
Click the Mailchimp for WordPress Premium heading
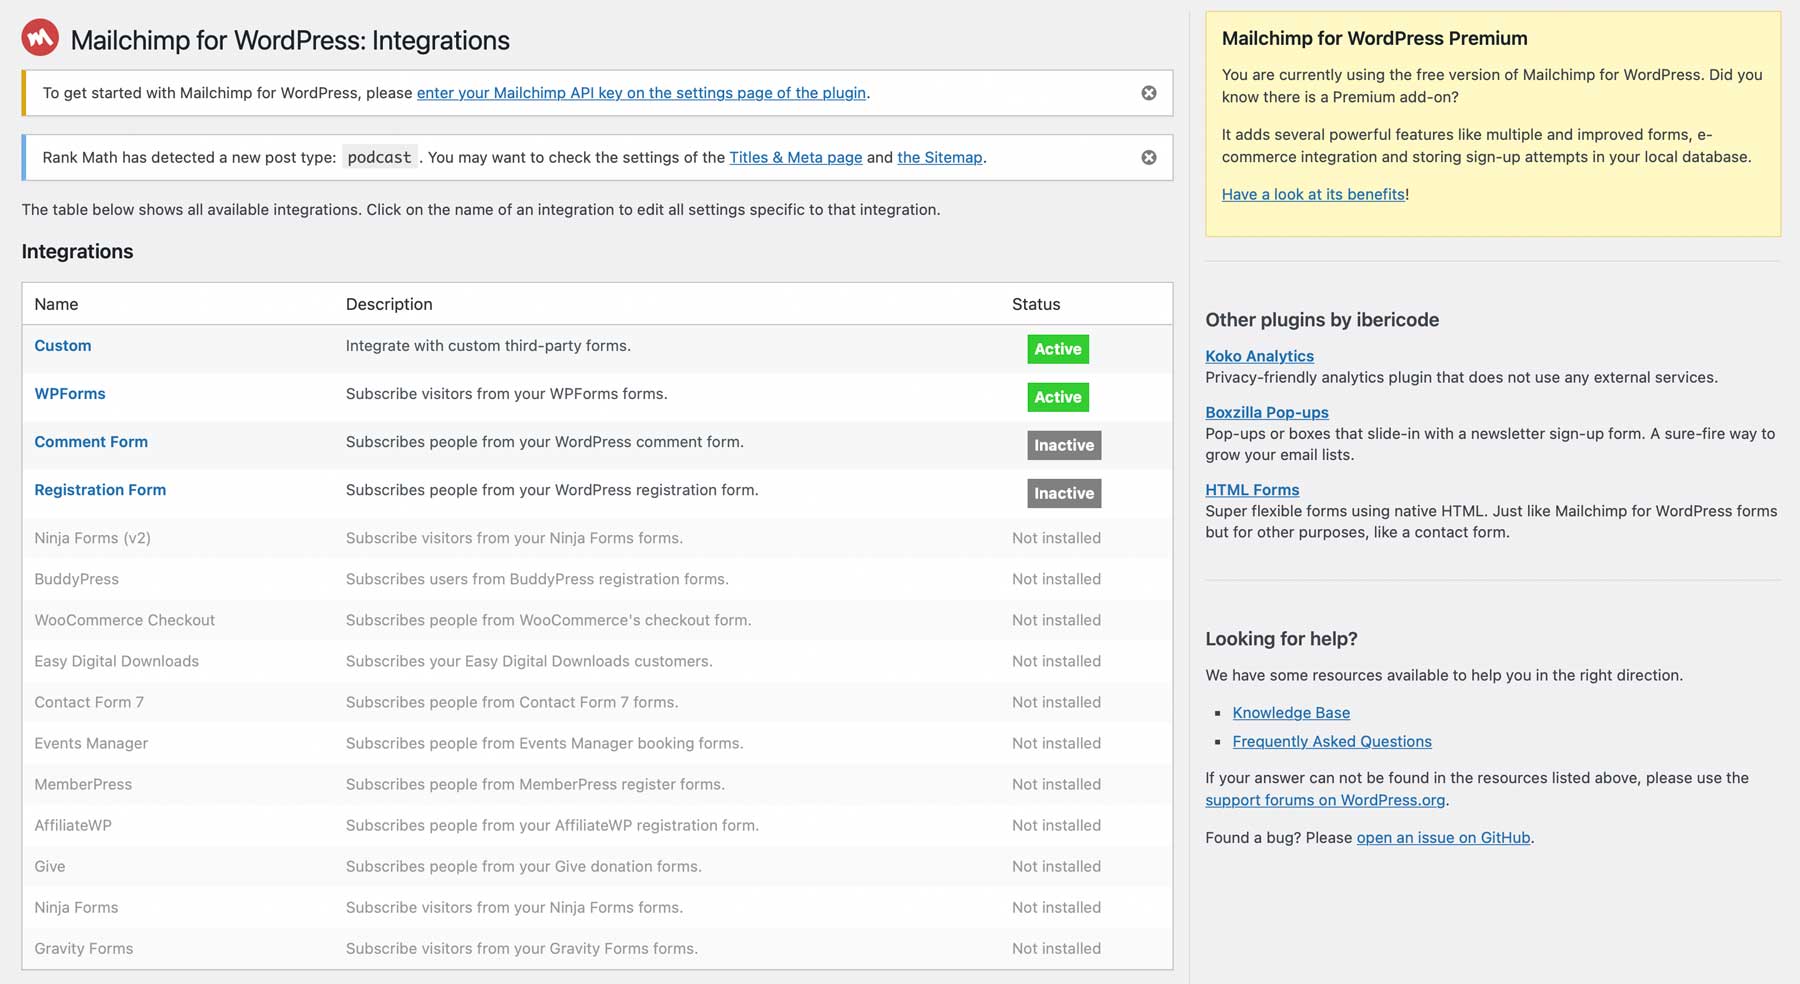(x=1375, y=38)
